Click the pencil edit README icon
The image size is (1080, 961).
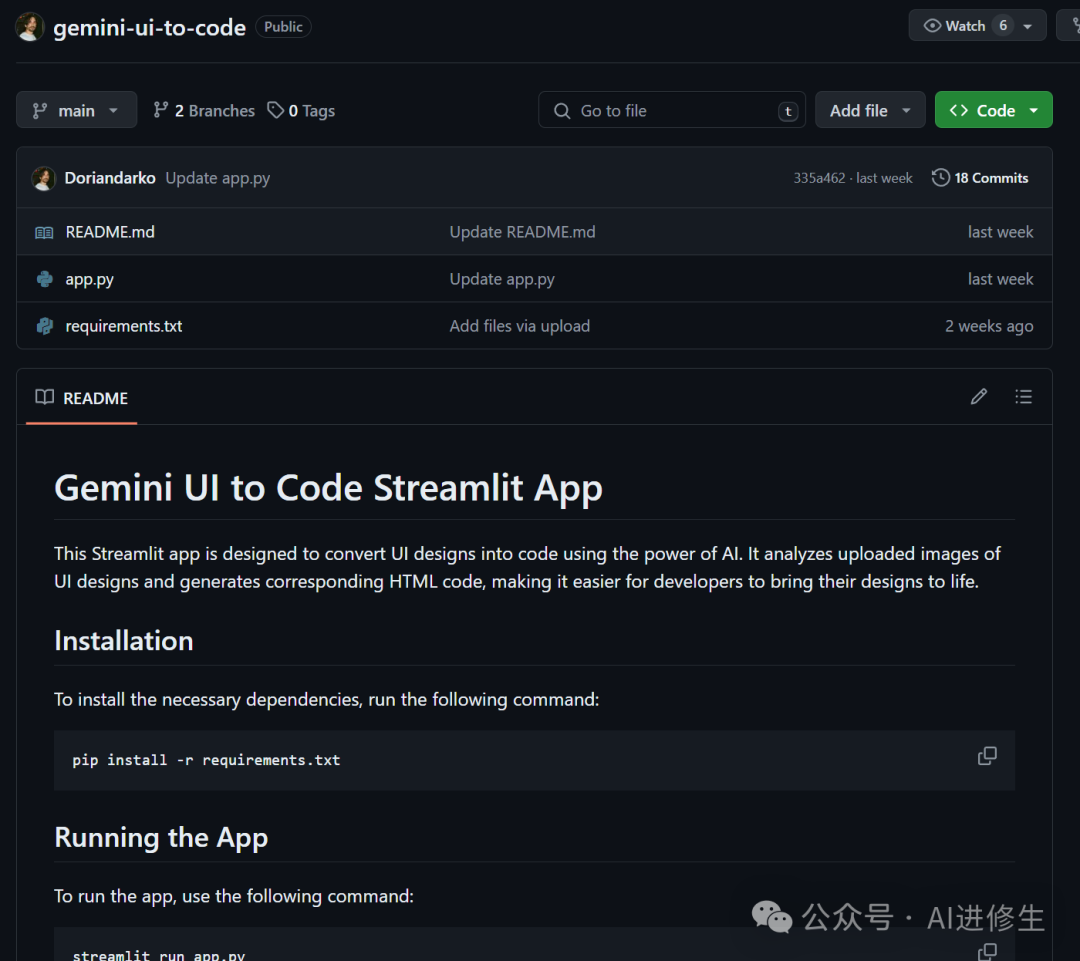point(979,396)
